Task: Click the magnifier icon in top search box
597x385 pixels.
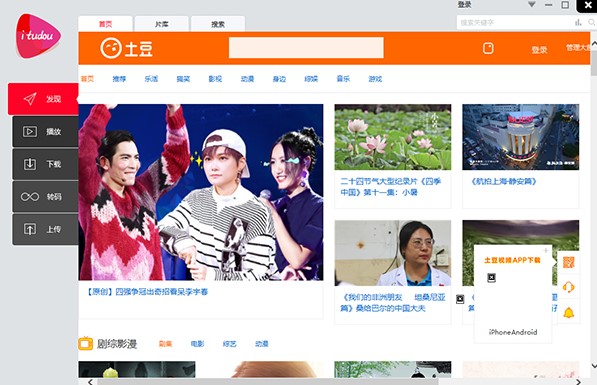Action: [x=591, y=22]
